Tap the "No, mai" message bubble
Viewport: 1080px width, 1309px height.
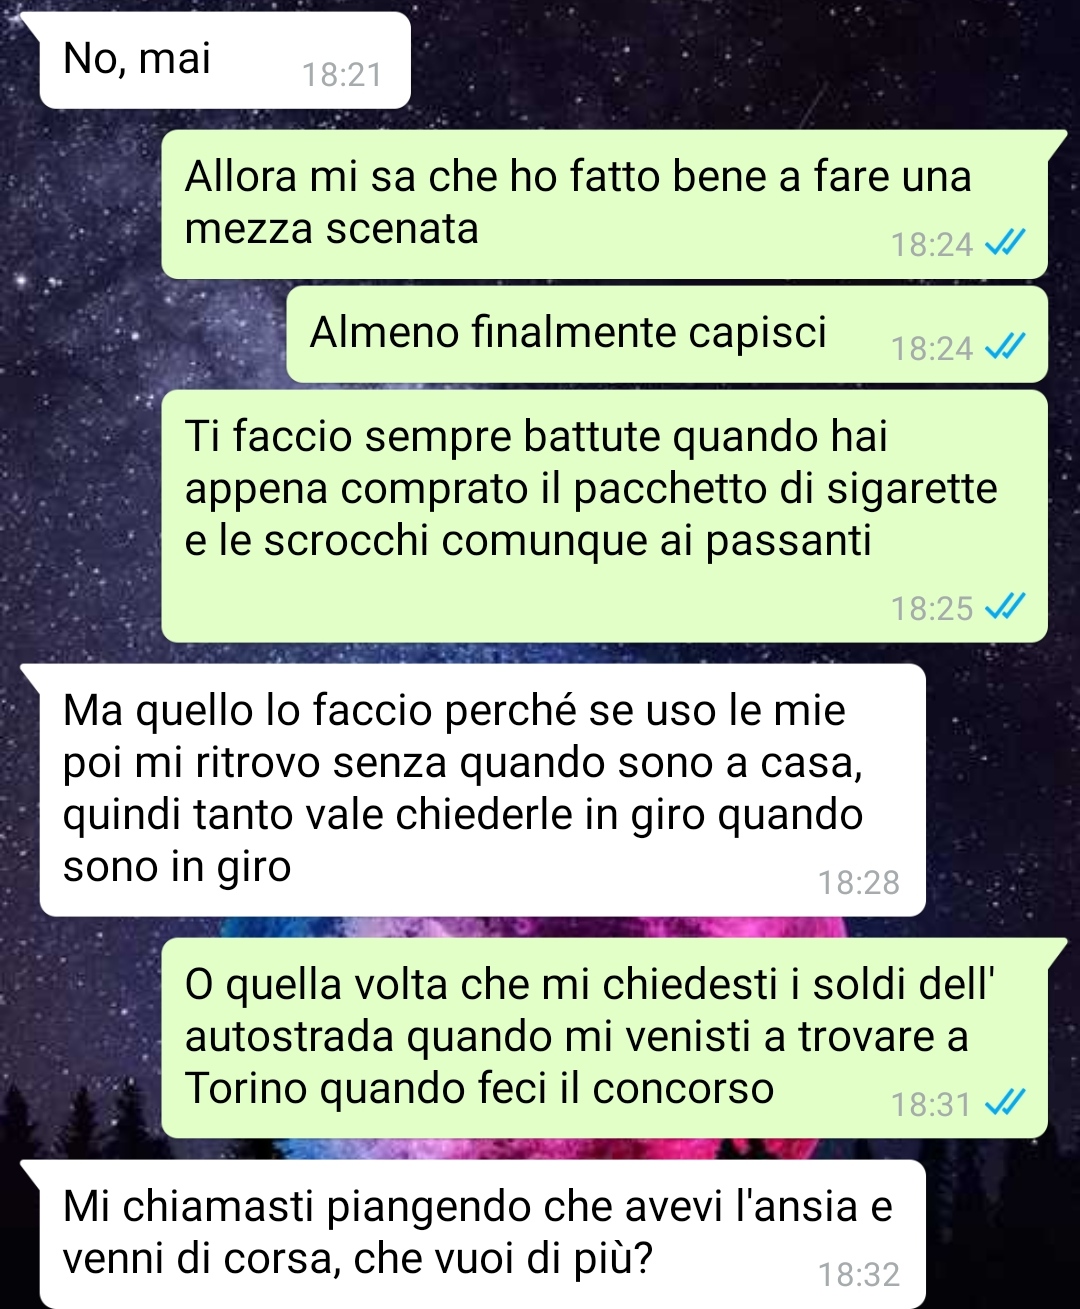(x=225, y=60)
